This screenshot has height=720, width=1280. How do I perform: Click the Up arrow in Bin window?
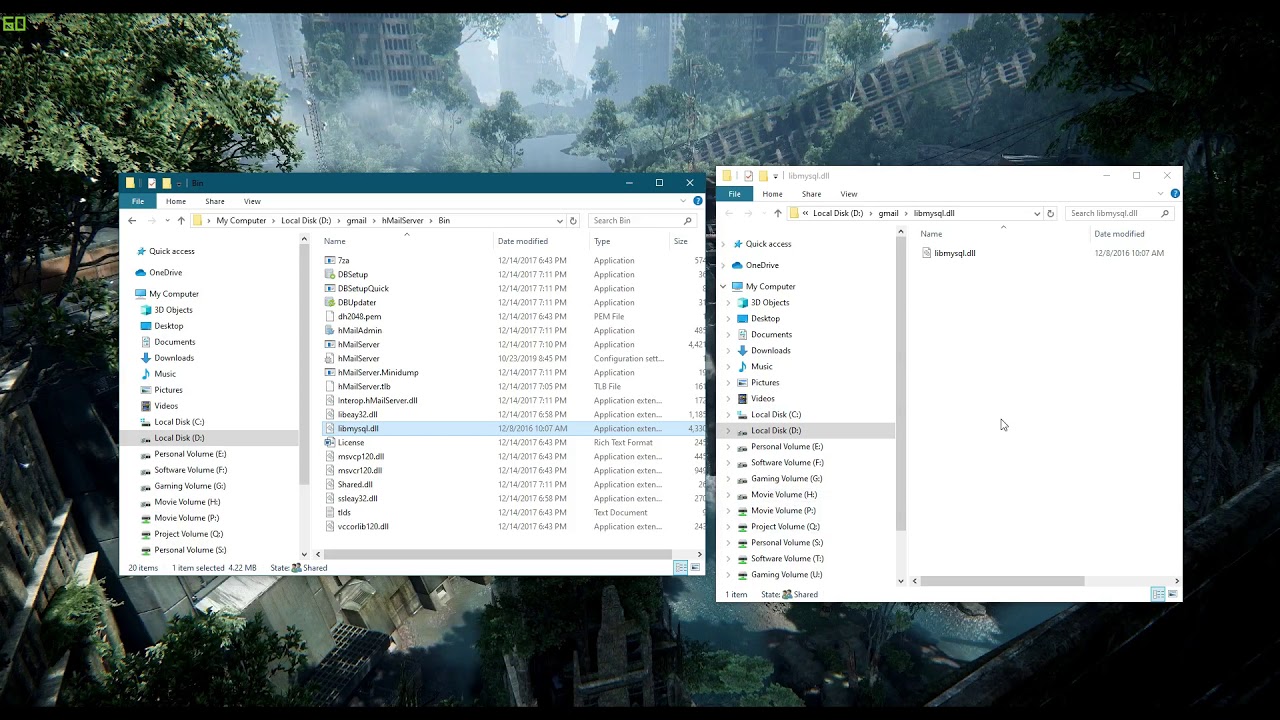181,220
